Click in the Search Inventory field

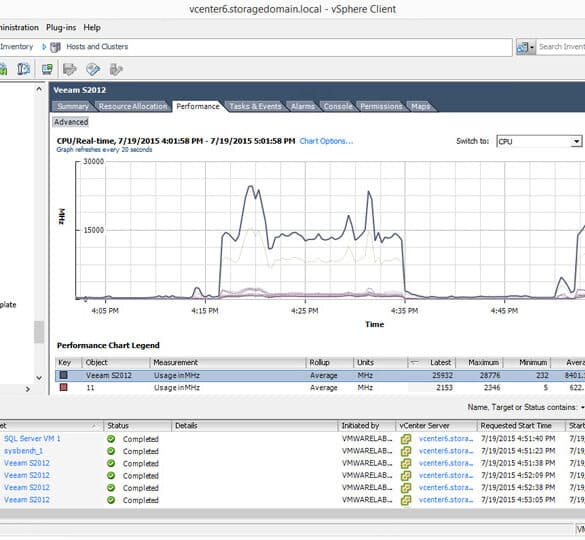pos(560,47)
